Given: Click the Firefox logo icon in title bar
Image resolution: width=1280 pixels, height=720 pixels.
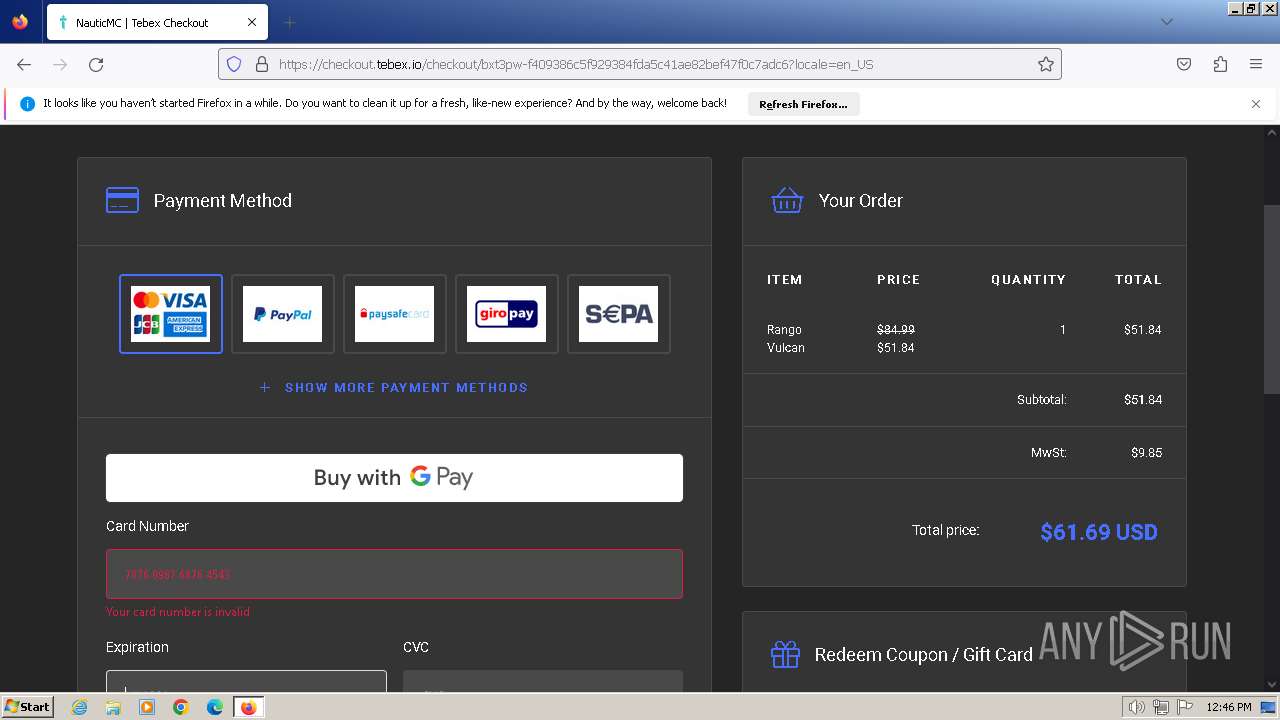Looking at the screenshot, I should point(20,22).
